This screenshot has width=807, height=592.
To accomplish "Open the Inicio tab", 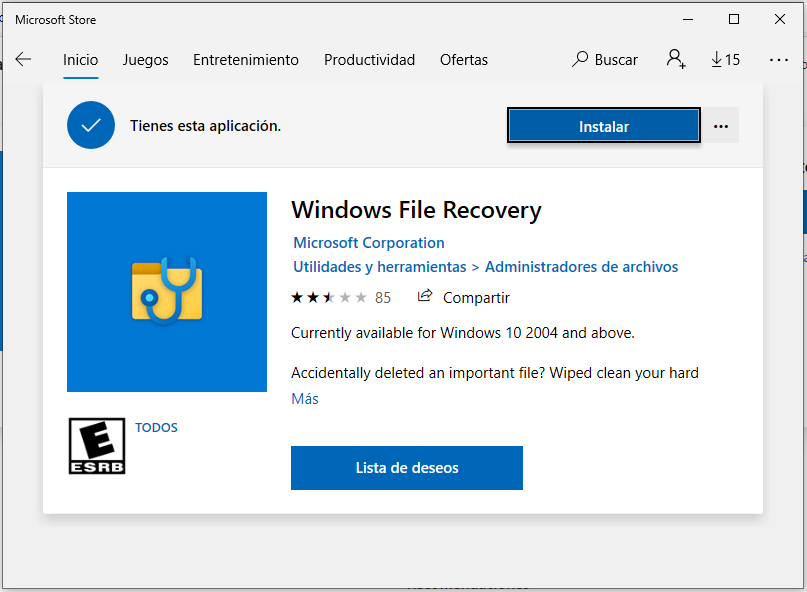I will (x=80, y=60).
